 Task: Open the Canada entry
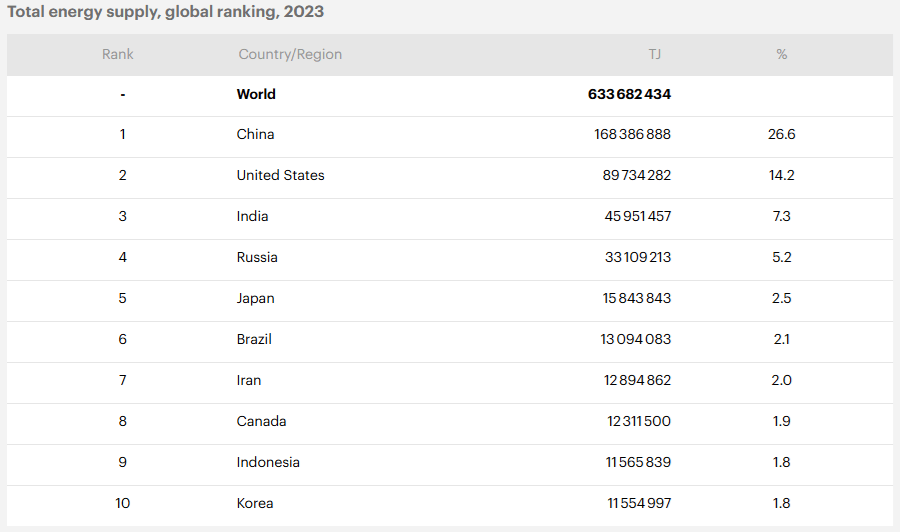click(261, 421)
